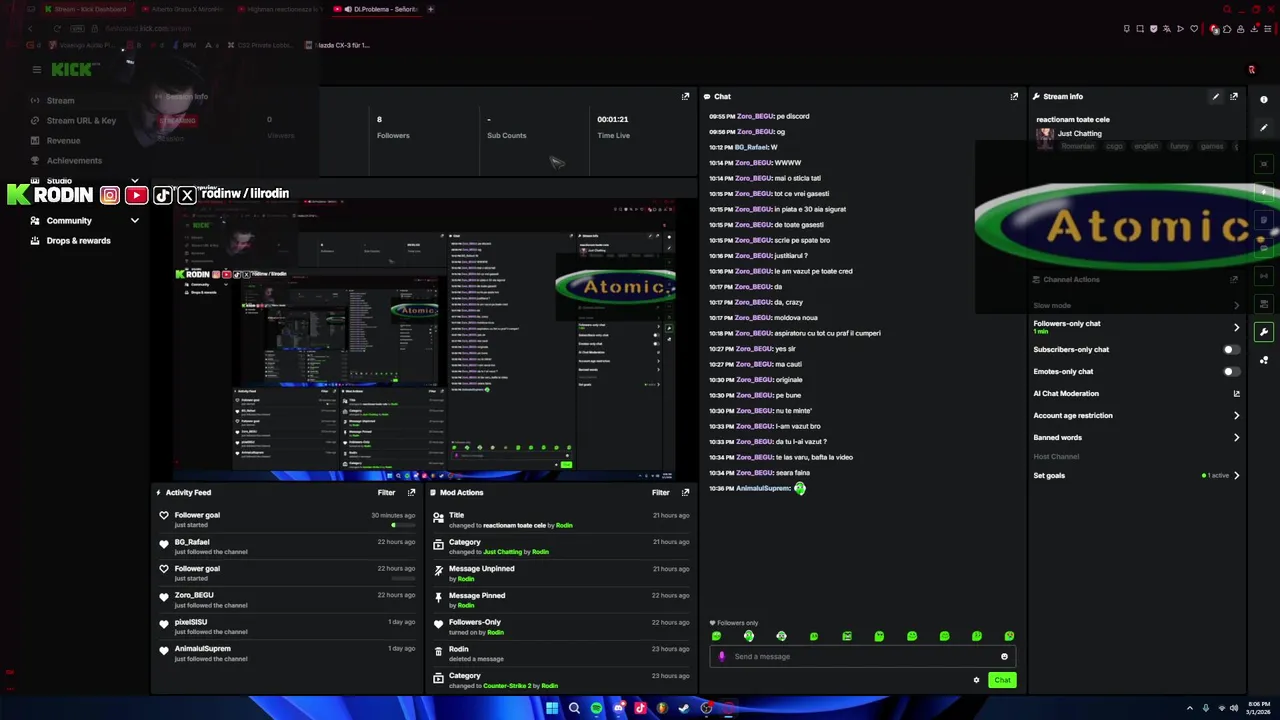Open Drops & rewards in sidebar
This screenshot has height=720, width=1280.
[78, 241]
